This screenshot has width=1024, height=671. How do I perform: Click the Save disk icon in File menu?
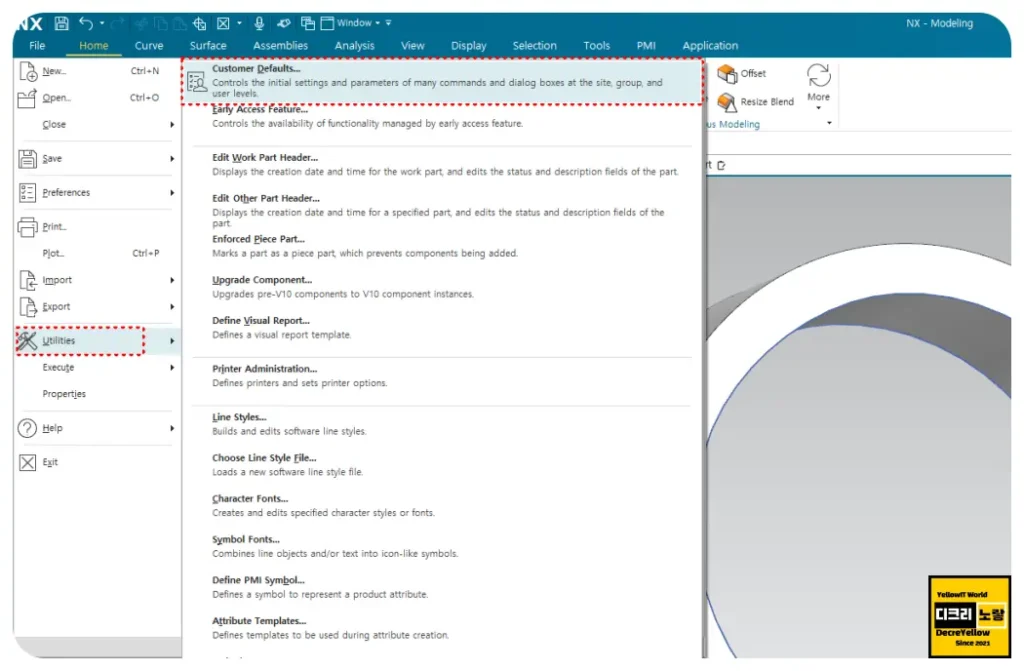click(27, 159)
